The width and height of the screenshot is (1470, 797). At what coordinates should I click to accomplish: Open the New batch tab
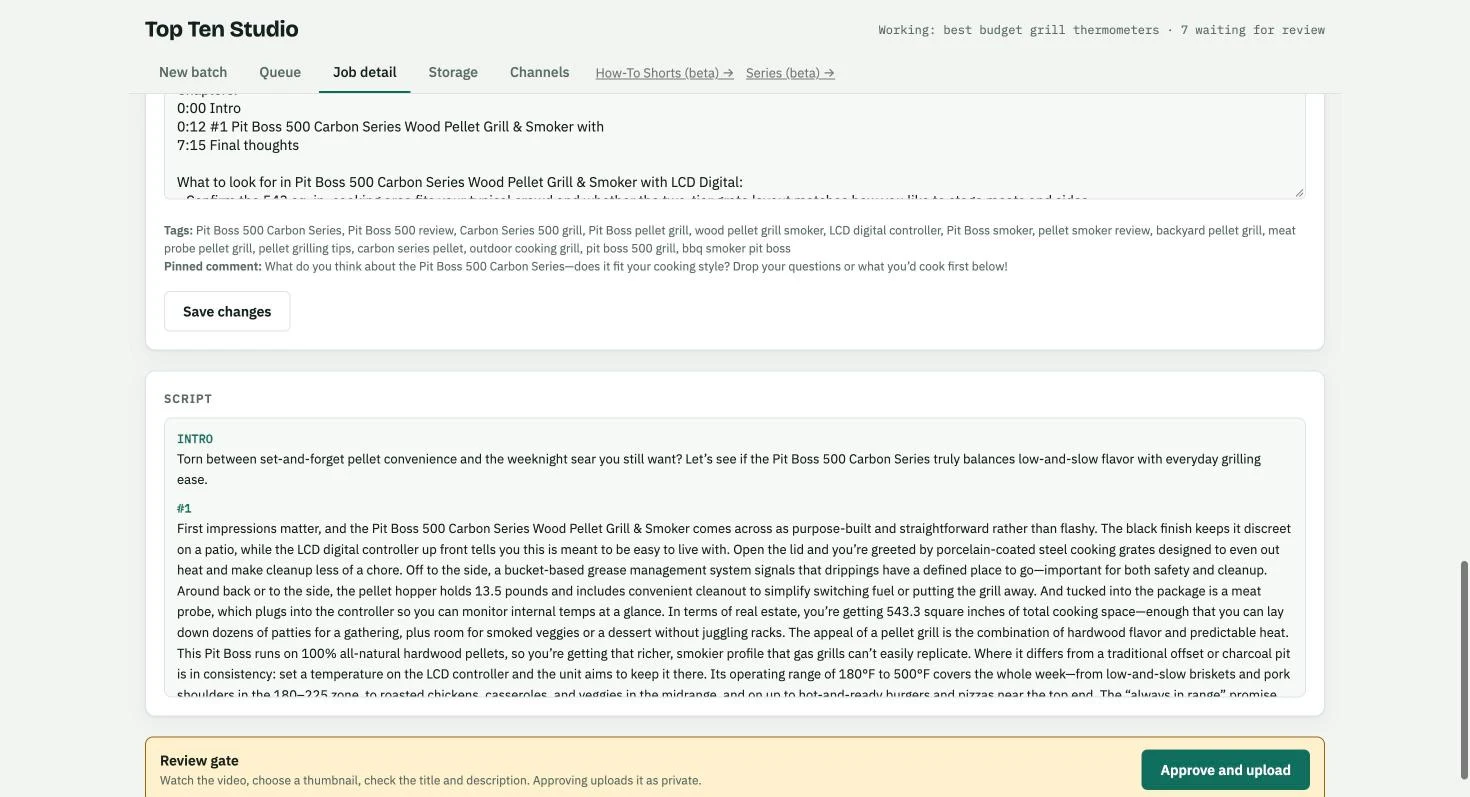193,72
